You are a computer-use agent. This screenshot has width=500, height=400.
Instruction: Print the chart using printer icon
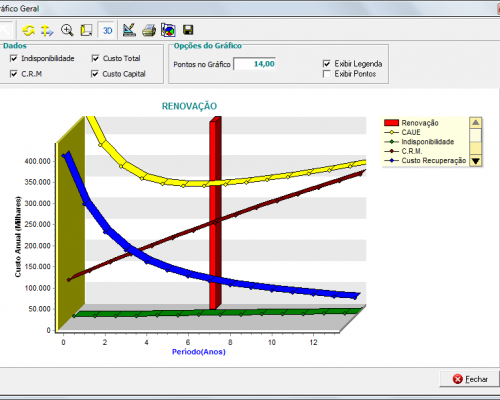tap(149, 30)
